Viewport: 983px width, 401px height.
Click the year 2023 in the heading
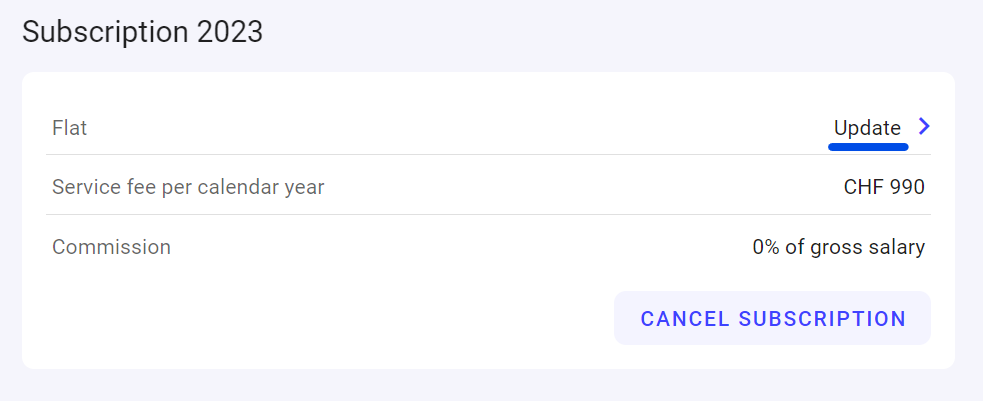[229, 31]
